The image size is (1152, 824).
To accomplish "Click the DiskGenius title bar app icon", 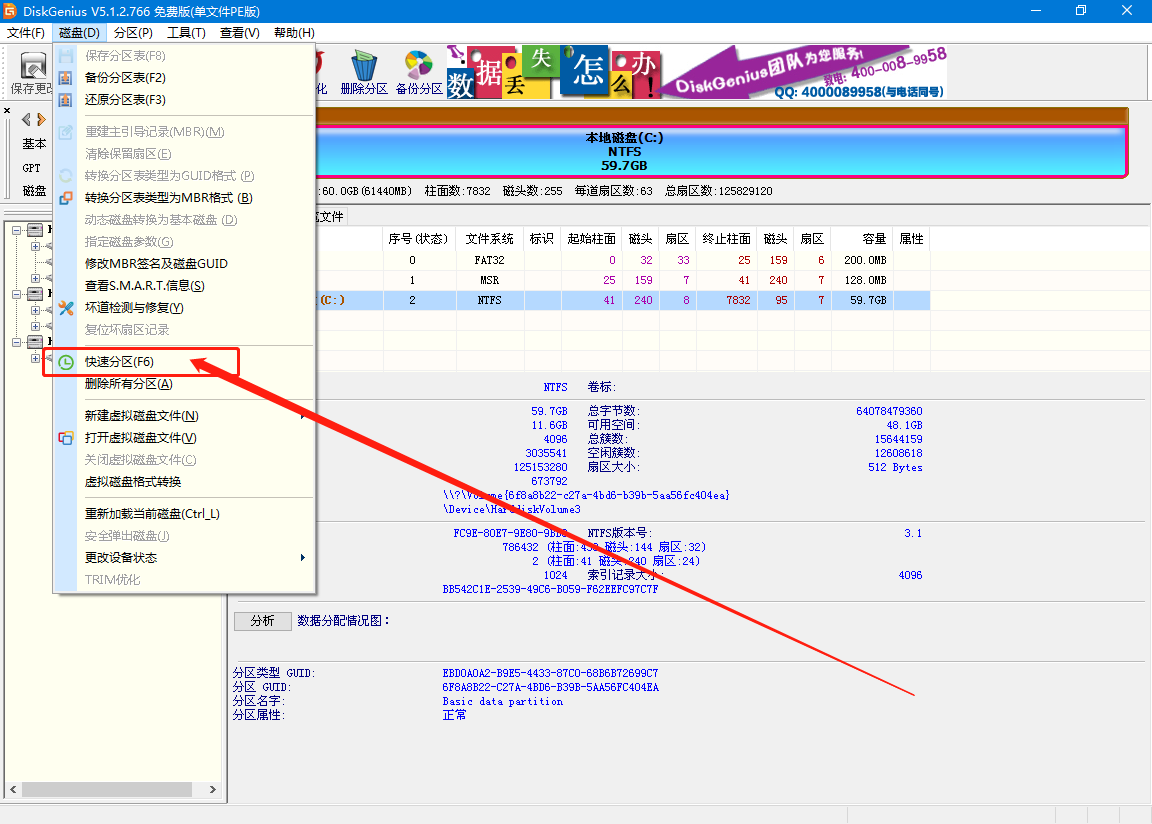I will [x=10, y=11].
